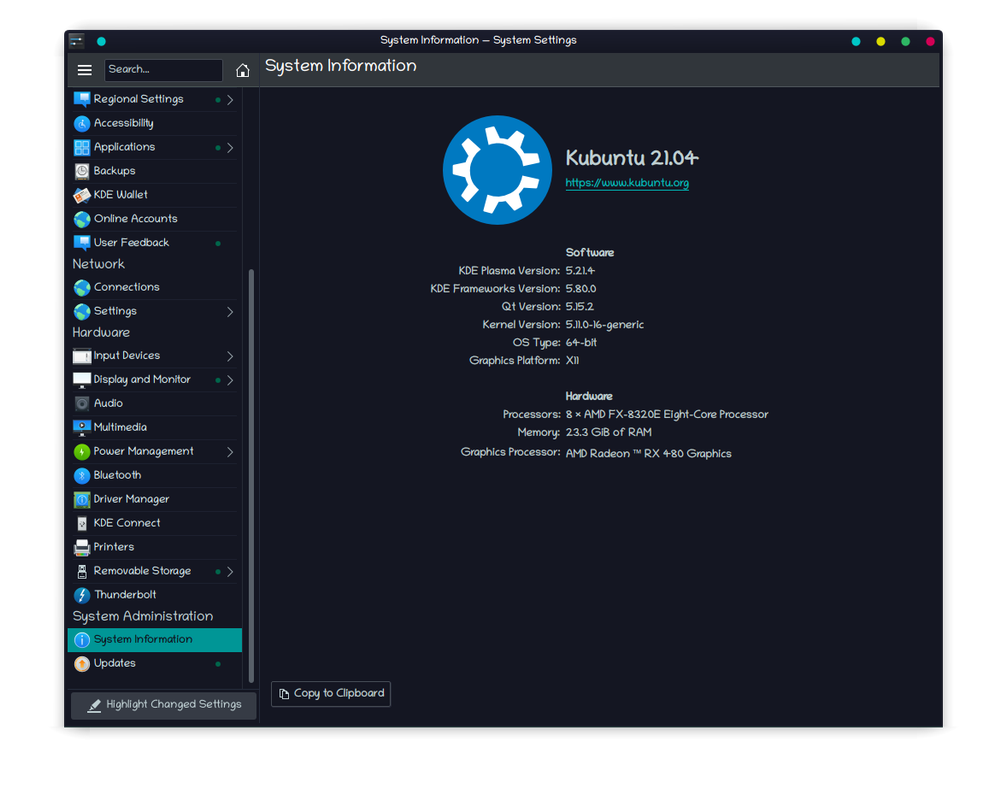Select KDE Wallet in sidebar
Image resolution: width=1007 pixels, height=800 pixels.
pyautogui.click(x=155, y=195)
